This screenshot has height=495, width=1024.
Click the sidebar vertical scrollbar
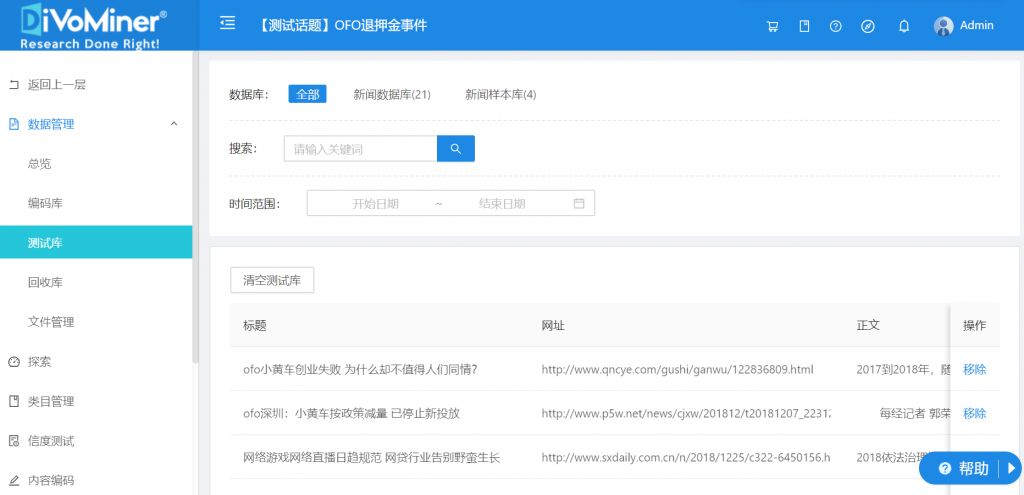click(195, 208)
